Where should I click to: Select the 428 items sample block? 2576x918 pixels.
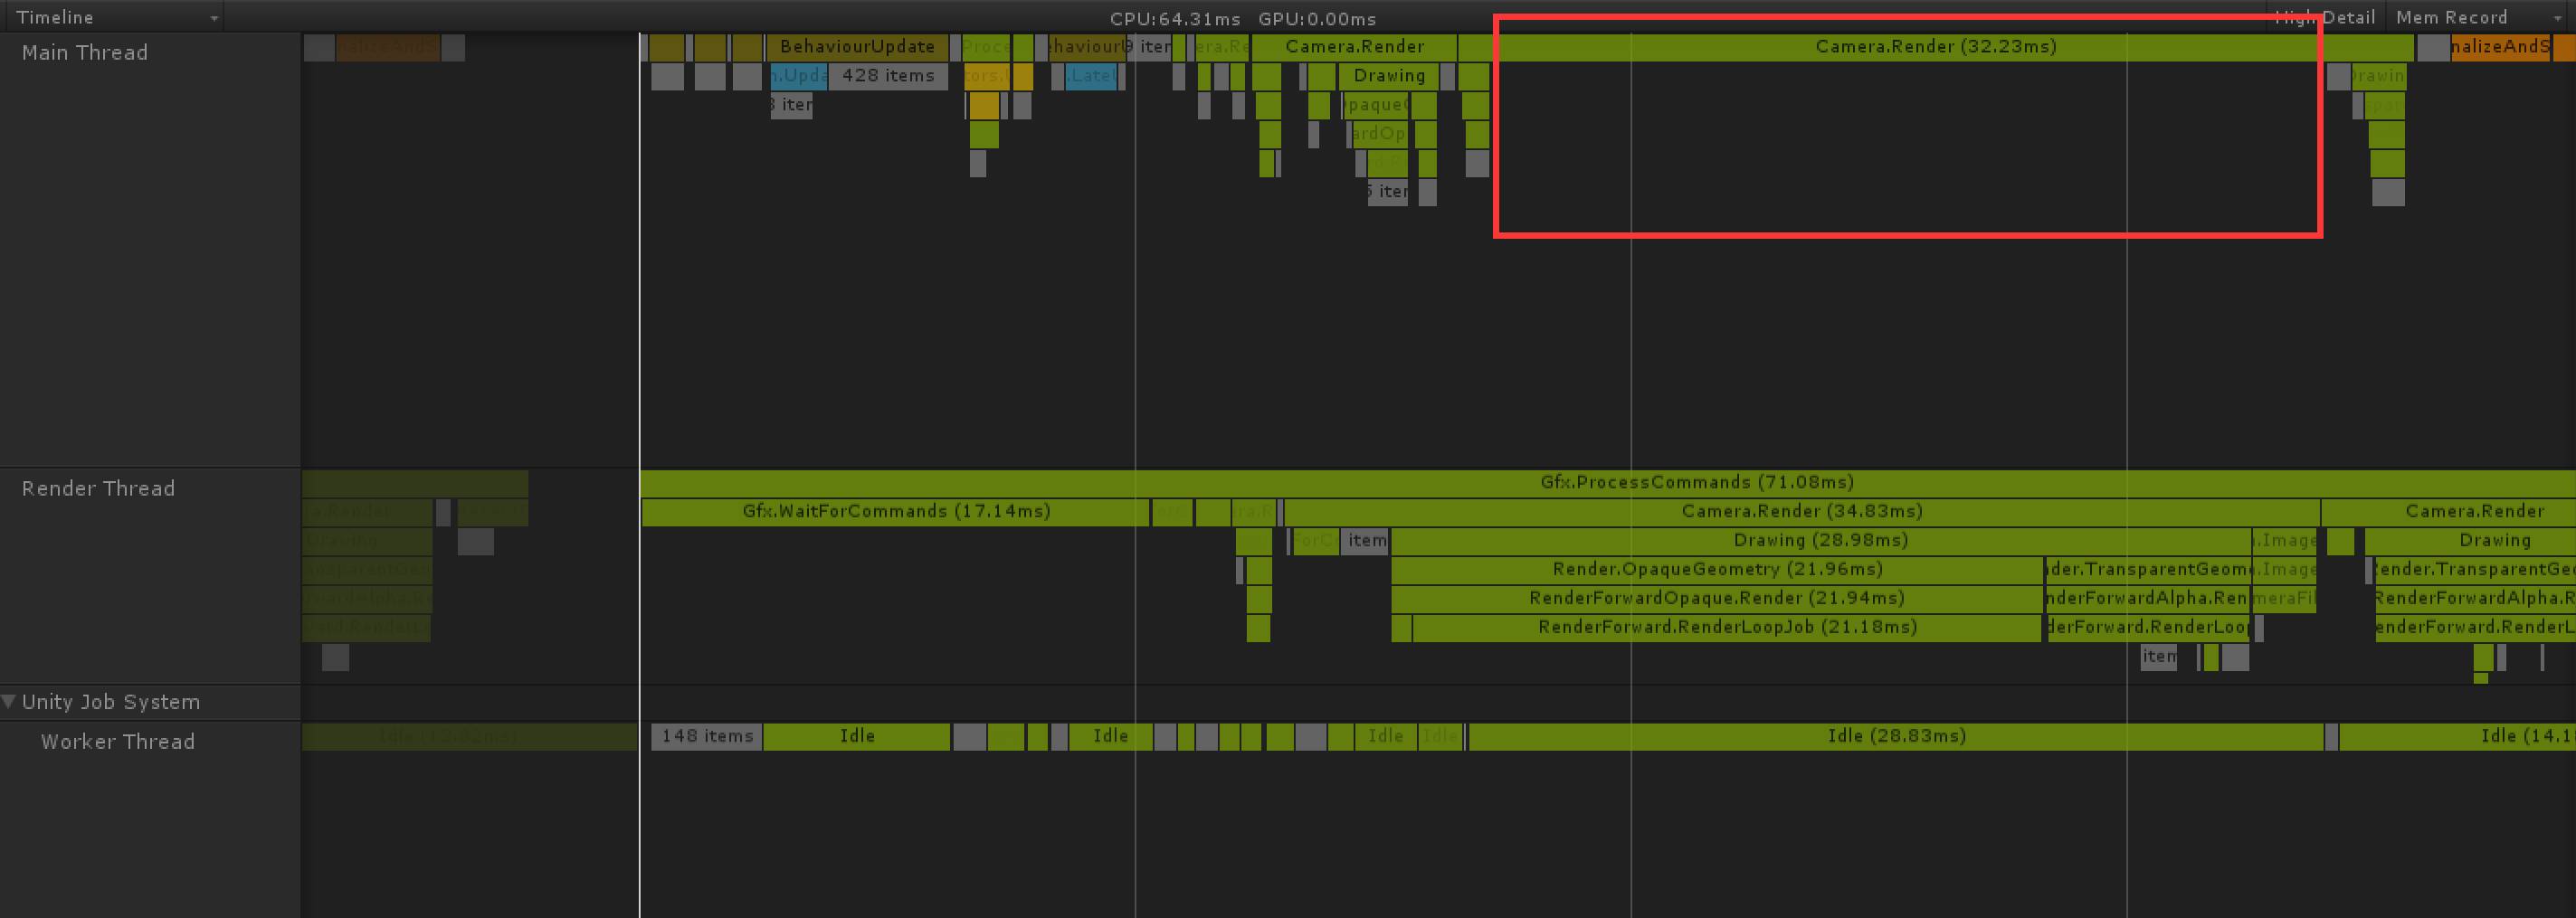coord(888,75)
